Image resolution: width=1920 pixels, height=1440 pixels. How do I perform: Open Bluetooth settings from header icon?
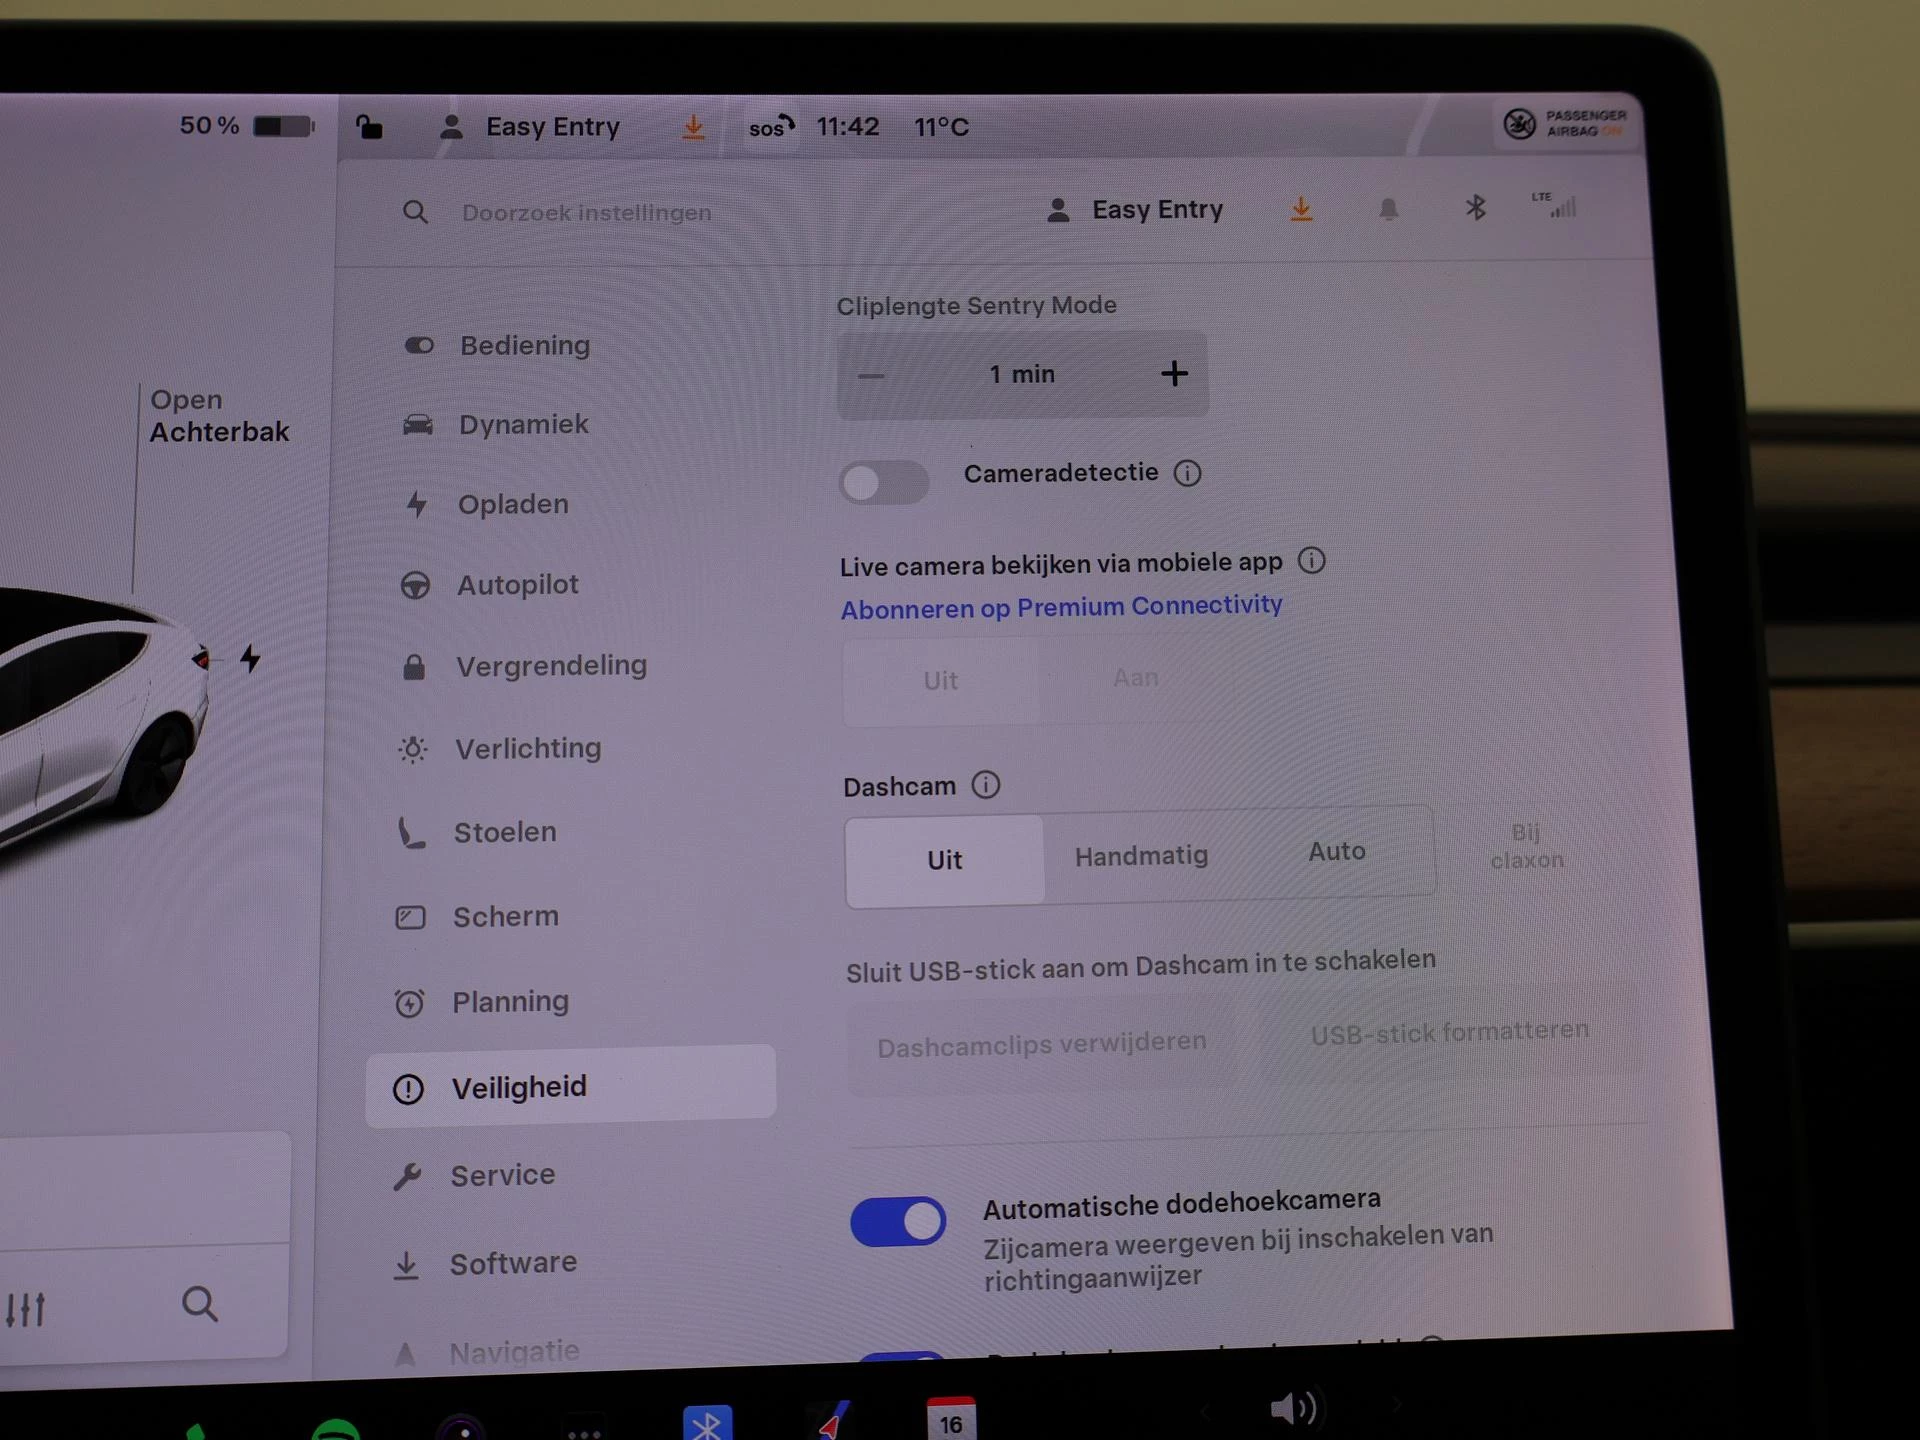tap(1475, 208)
